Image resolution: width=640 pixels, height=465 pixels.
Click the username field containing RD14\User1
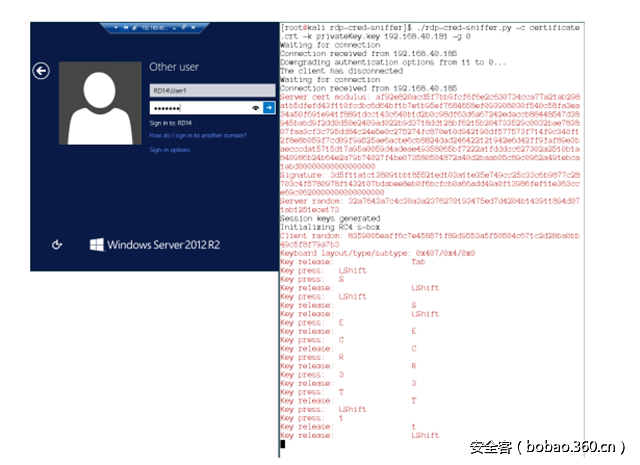pos(212,91)
